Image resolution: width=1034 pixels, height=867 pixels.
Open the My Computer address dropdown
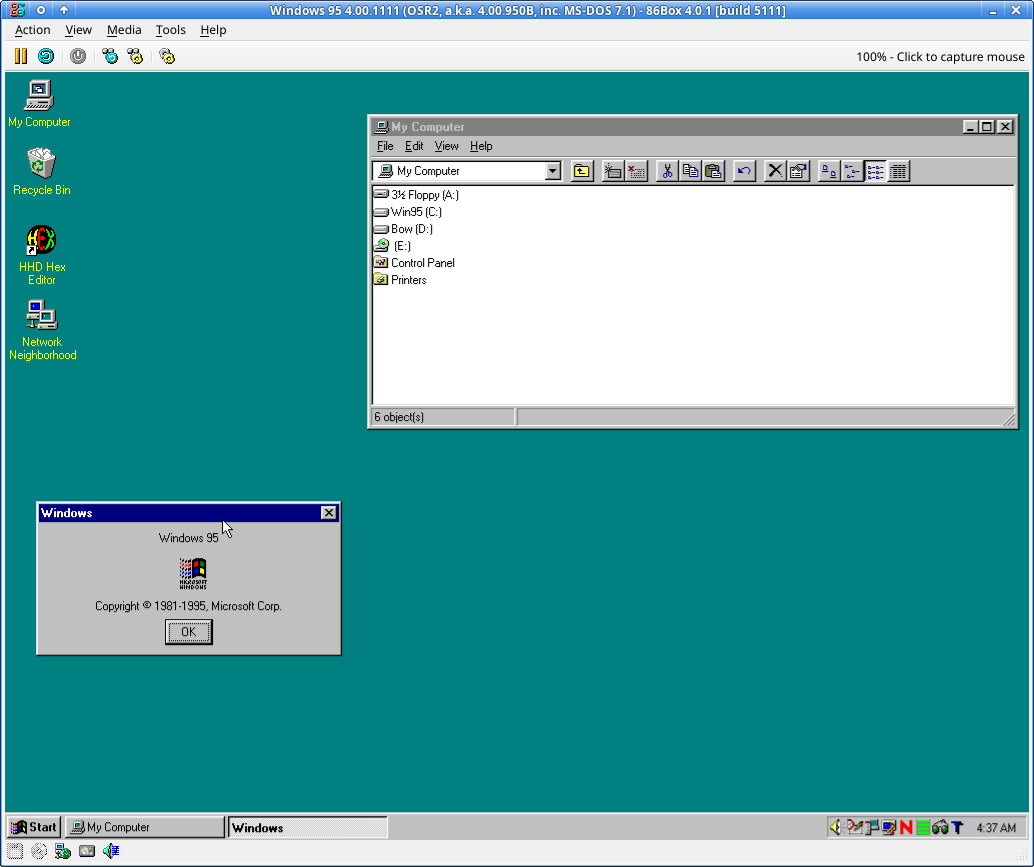553,171
